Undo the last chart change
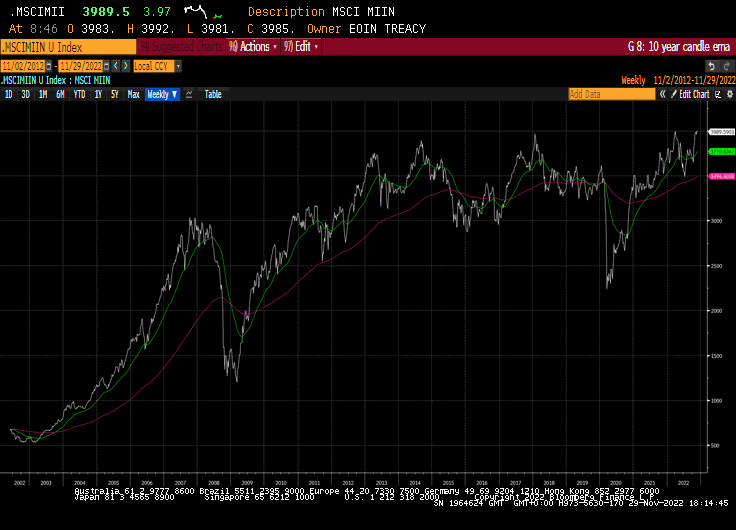The height and width of the screenshot is (530, 736). point(712,66)
